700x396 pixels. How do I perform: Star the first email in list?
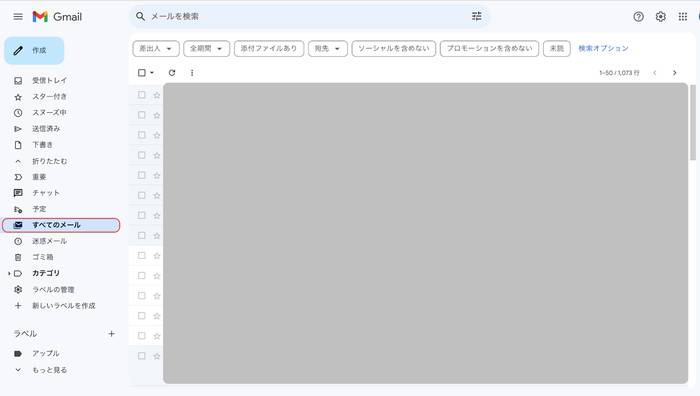[x=157, y=95]
